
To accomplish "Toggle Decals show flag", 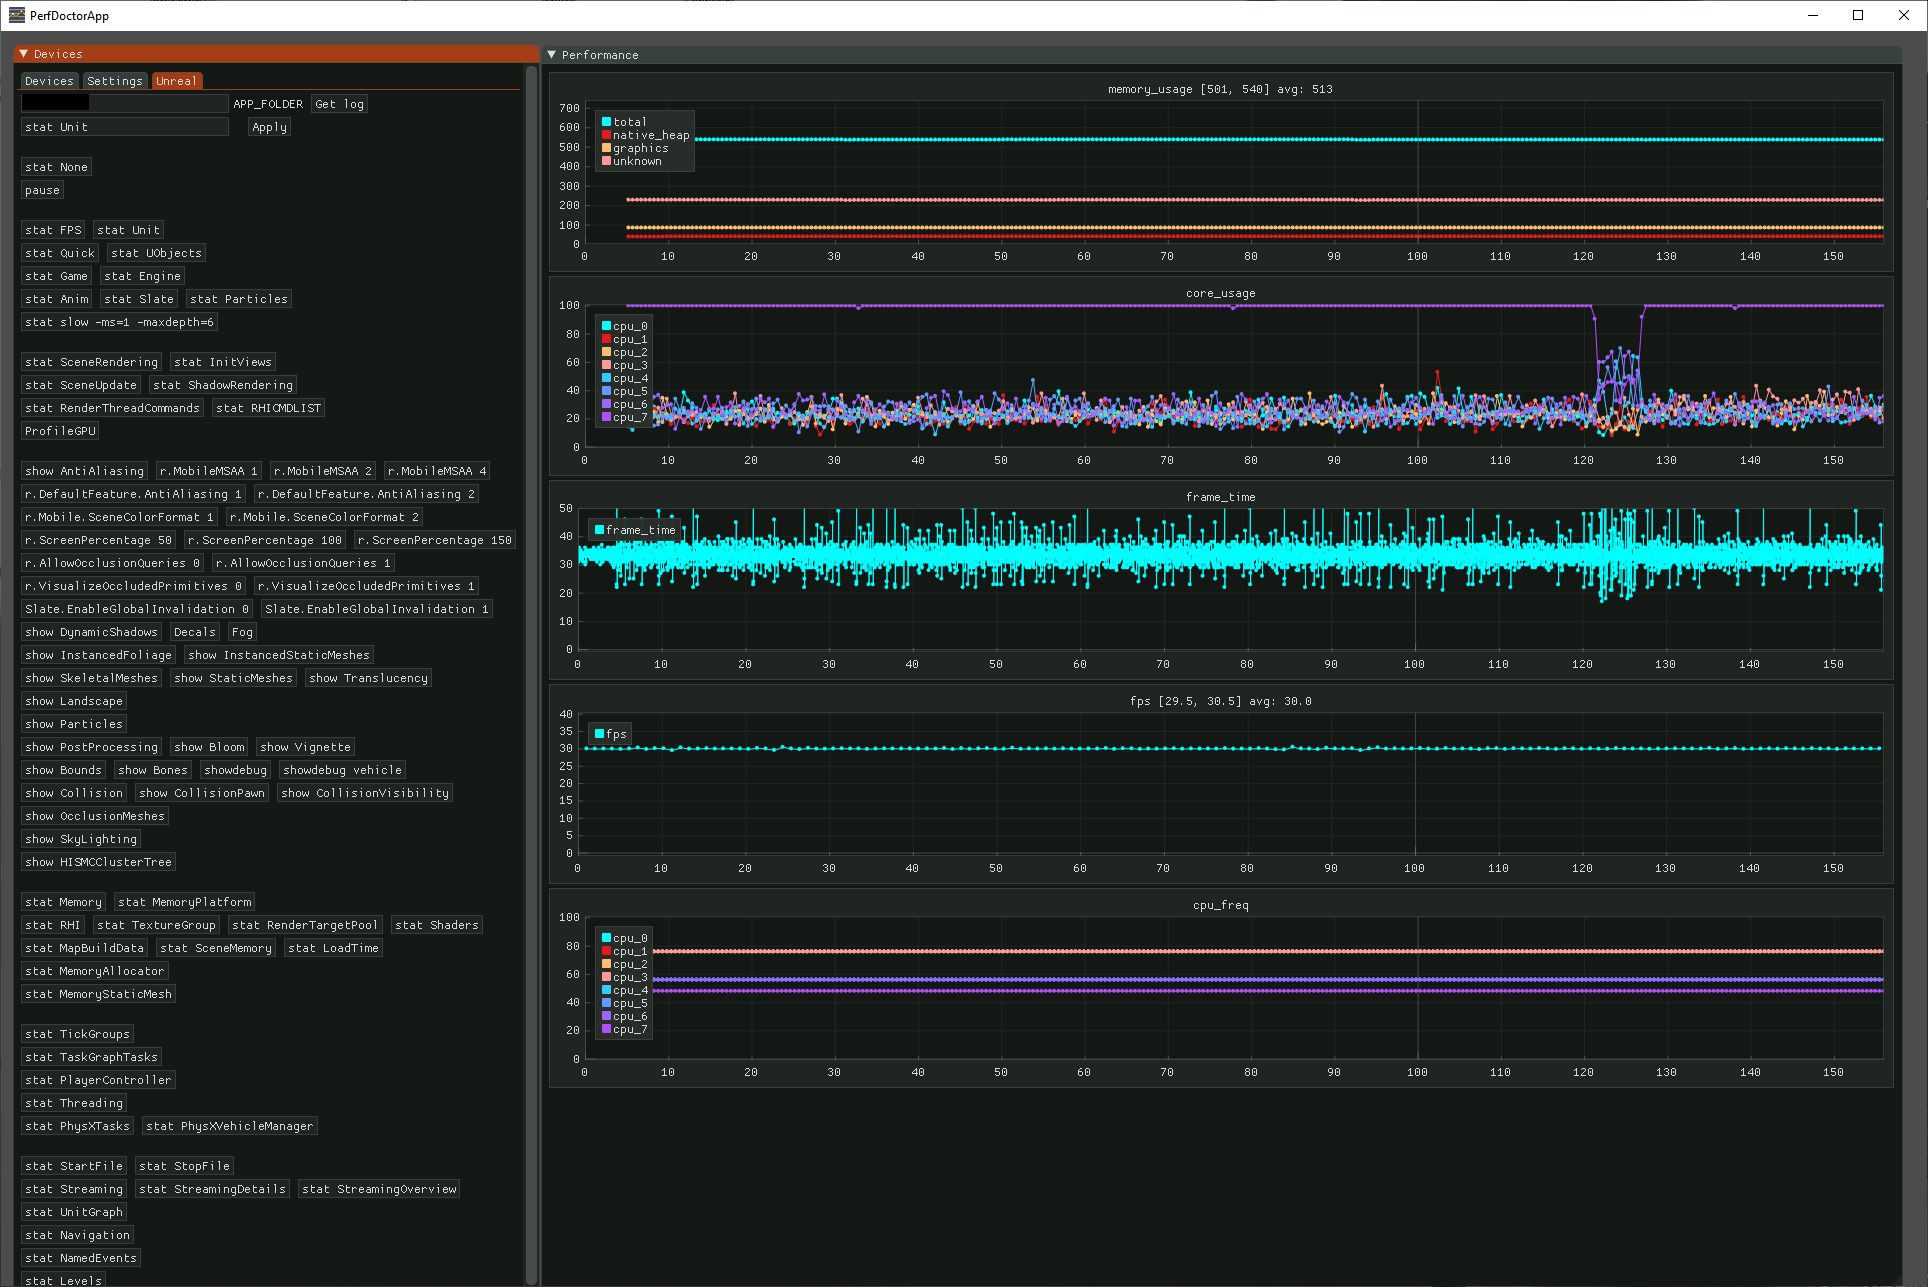I will (x=194, y=632).
